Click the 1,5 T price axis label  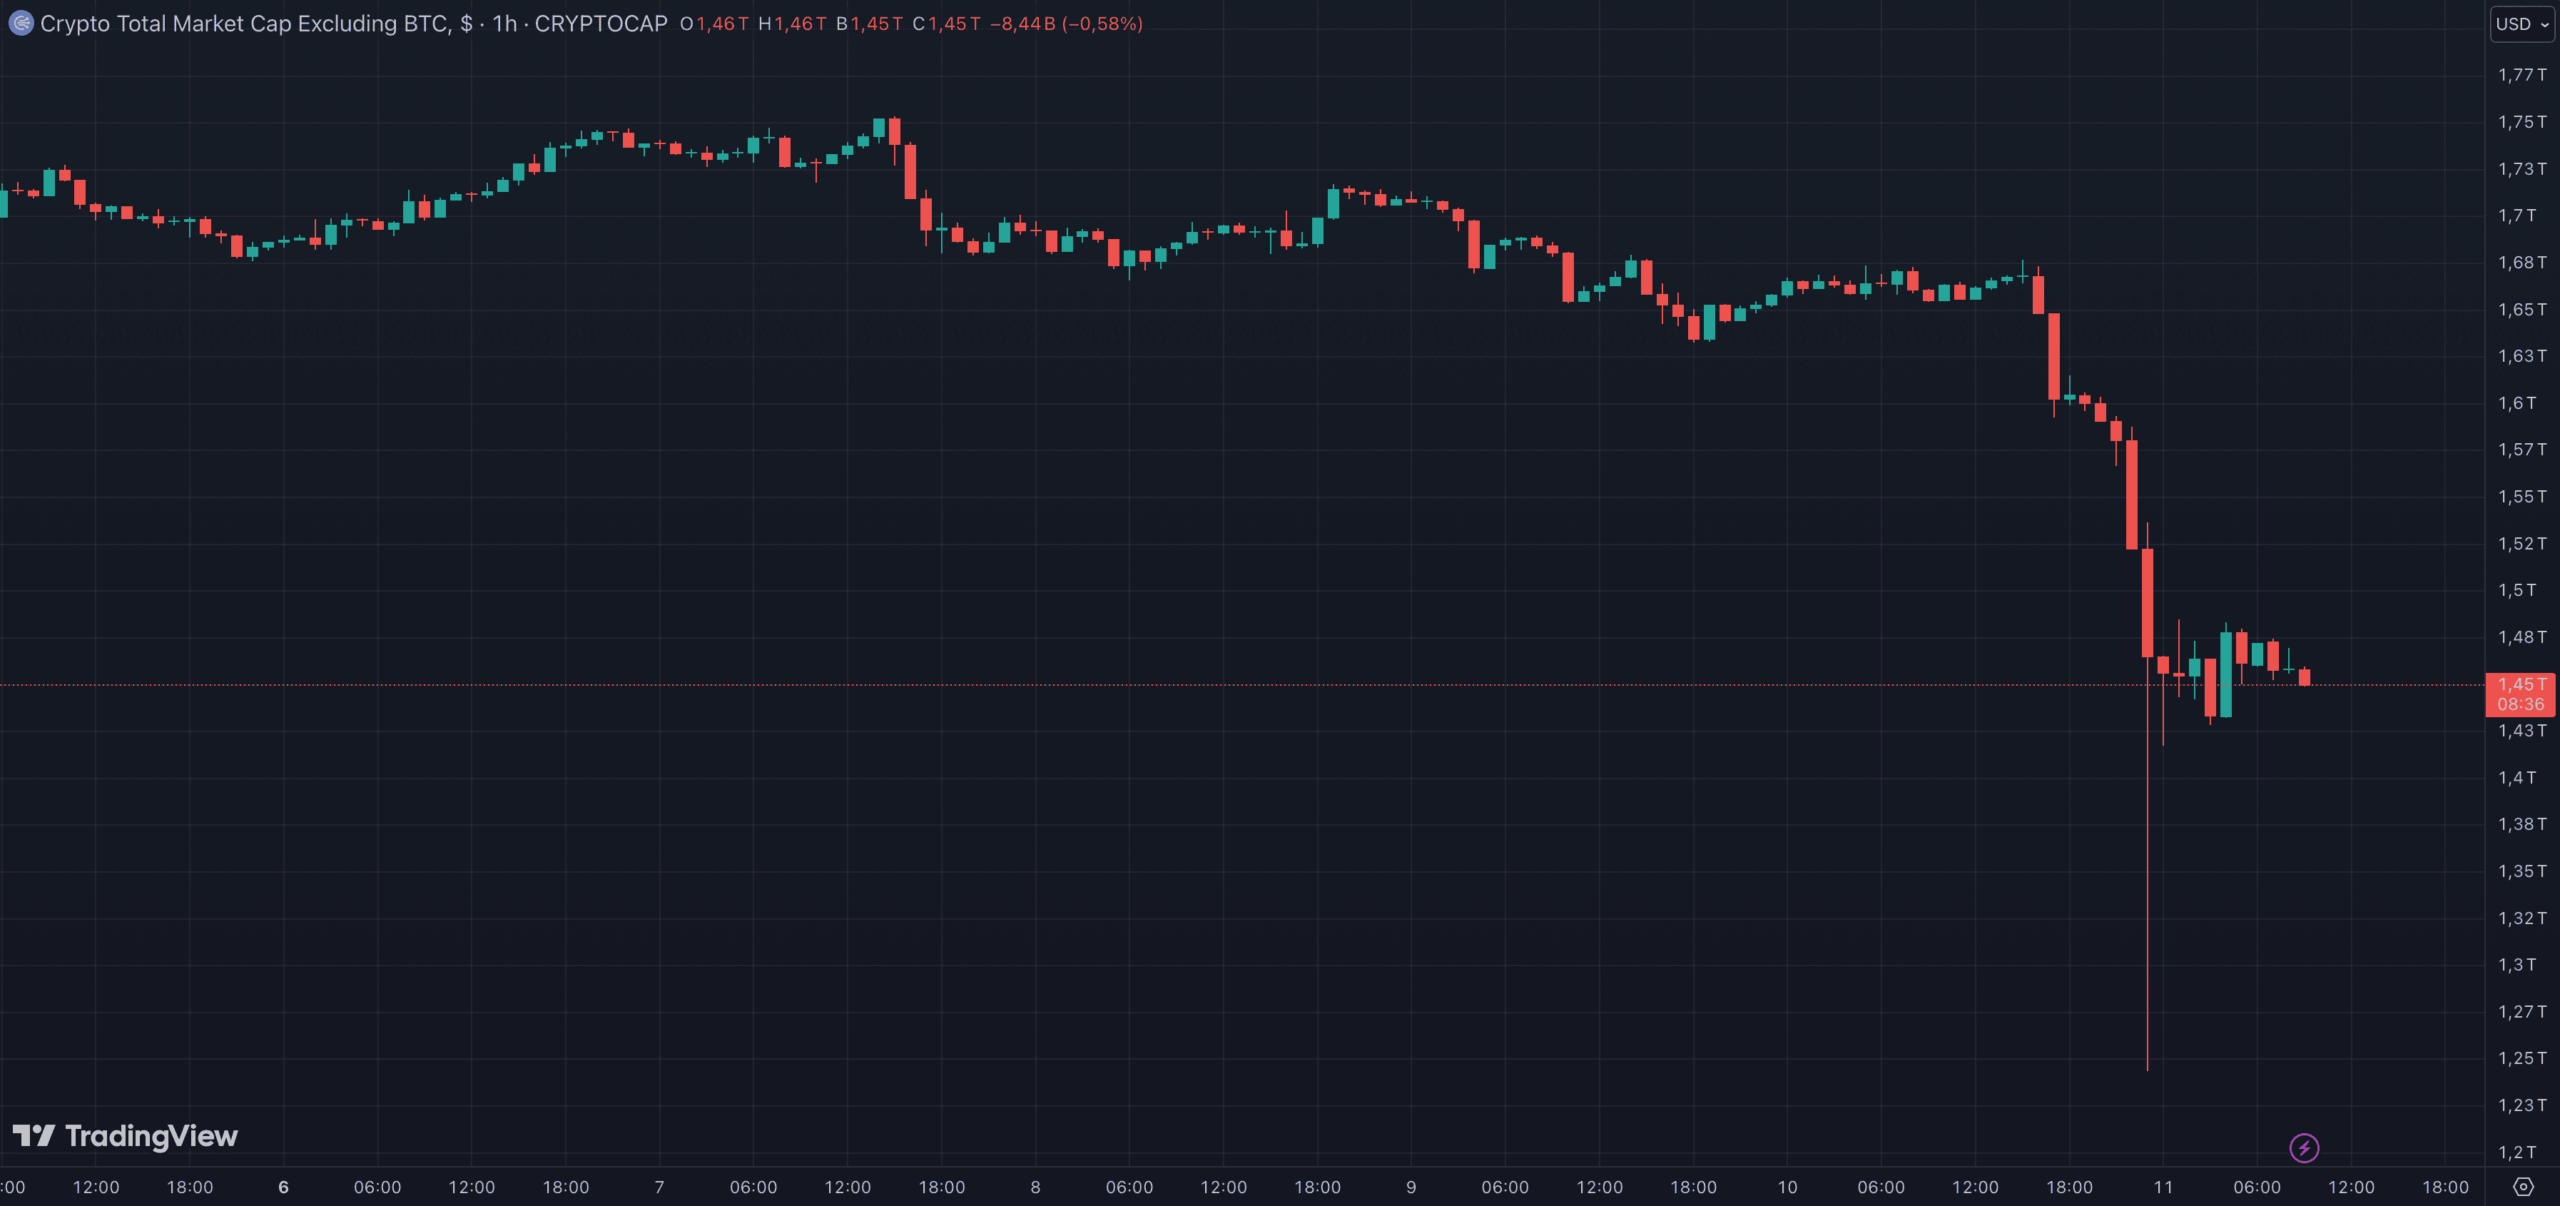2517,590
